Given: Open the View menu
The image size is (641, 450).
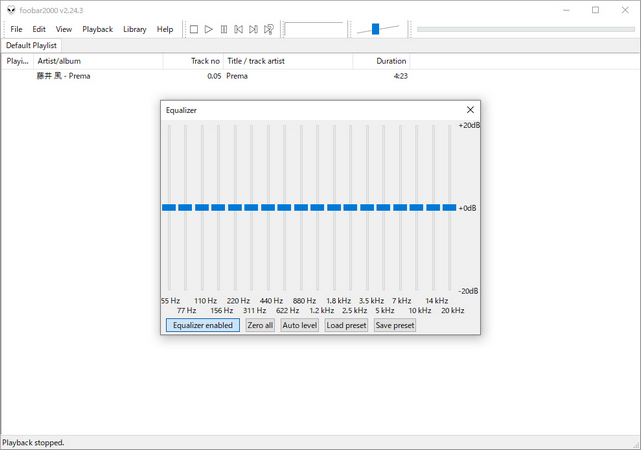Looking at the screenshot, I should pos(64,29).
